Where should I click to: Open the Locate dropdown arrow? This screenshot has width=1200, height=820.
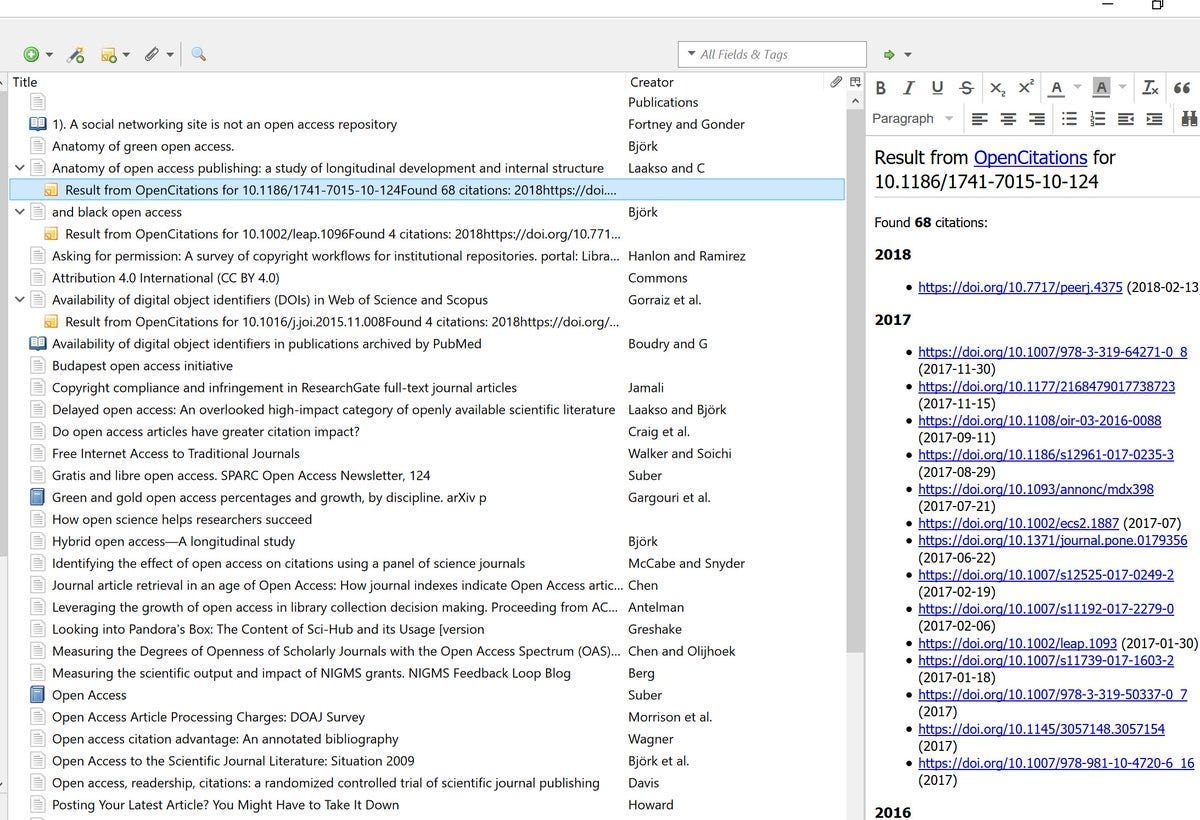pos(908,56)
